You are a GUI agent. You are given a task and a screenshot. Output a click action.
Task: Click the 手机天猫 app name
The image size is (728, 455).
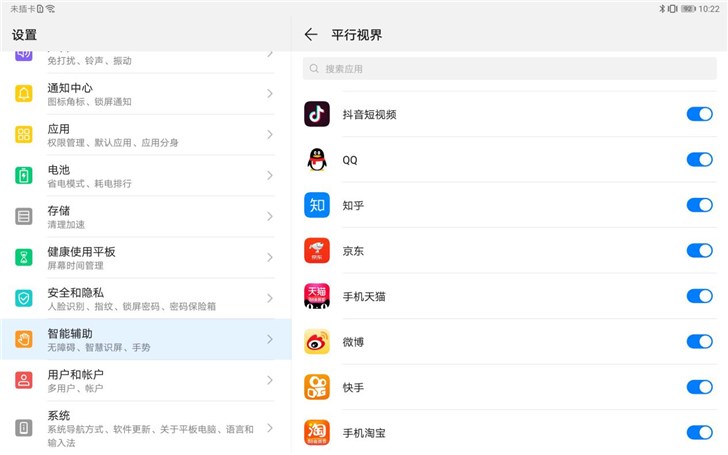tap(364, 296)
